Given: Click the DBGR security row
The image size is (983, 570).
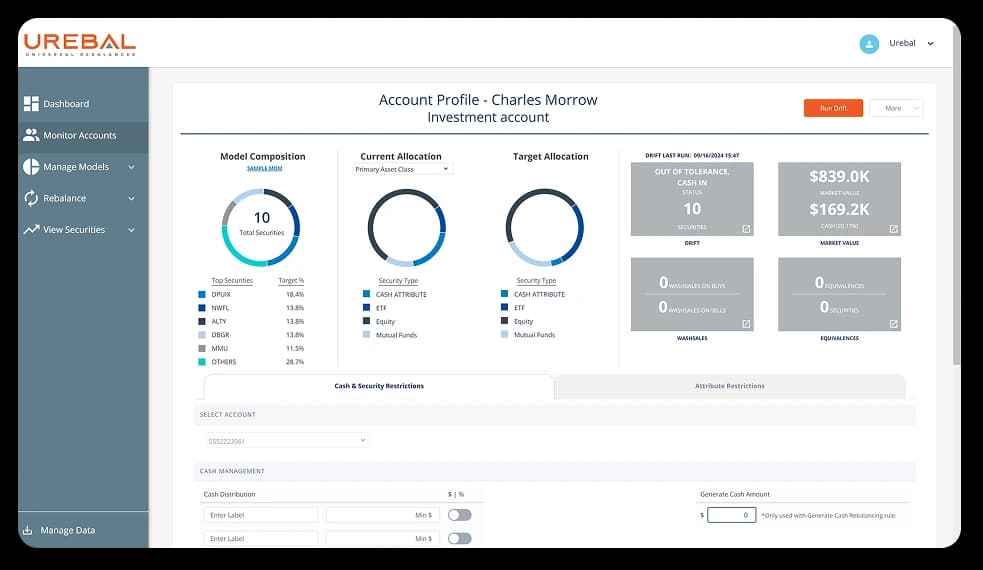Looking at the screenshot, I should tap(251, 335).
